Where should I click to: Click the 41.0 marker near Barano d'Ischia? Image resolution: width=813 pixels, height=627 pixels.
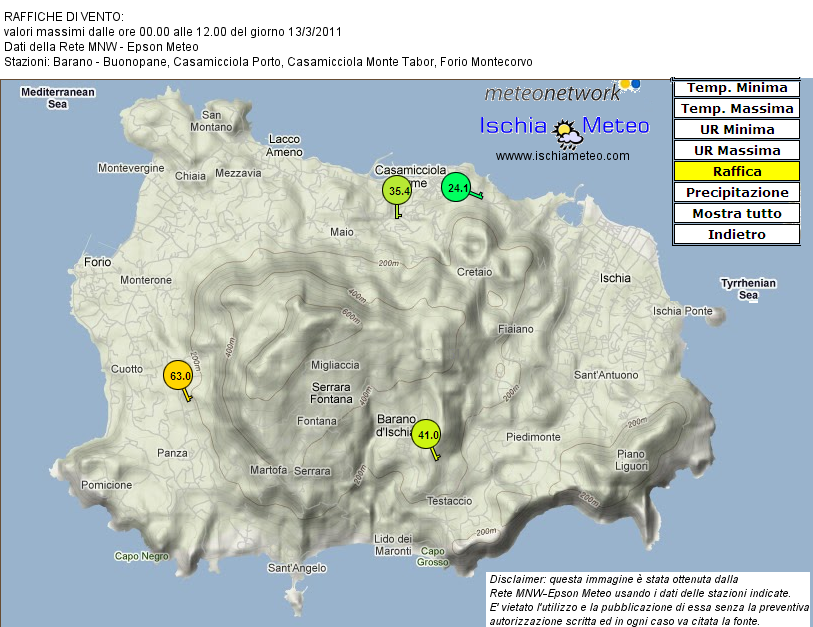click(427, 434)
